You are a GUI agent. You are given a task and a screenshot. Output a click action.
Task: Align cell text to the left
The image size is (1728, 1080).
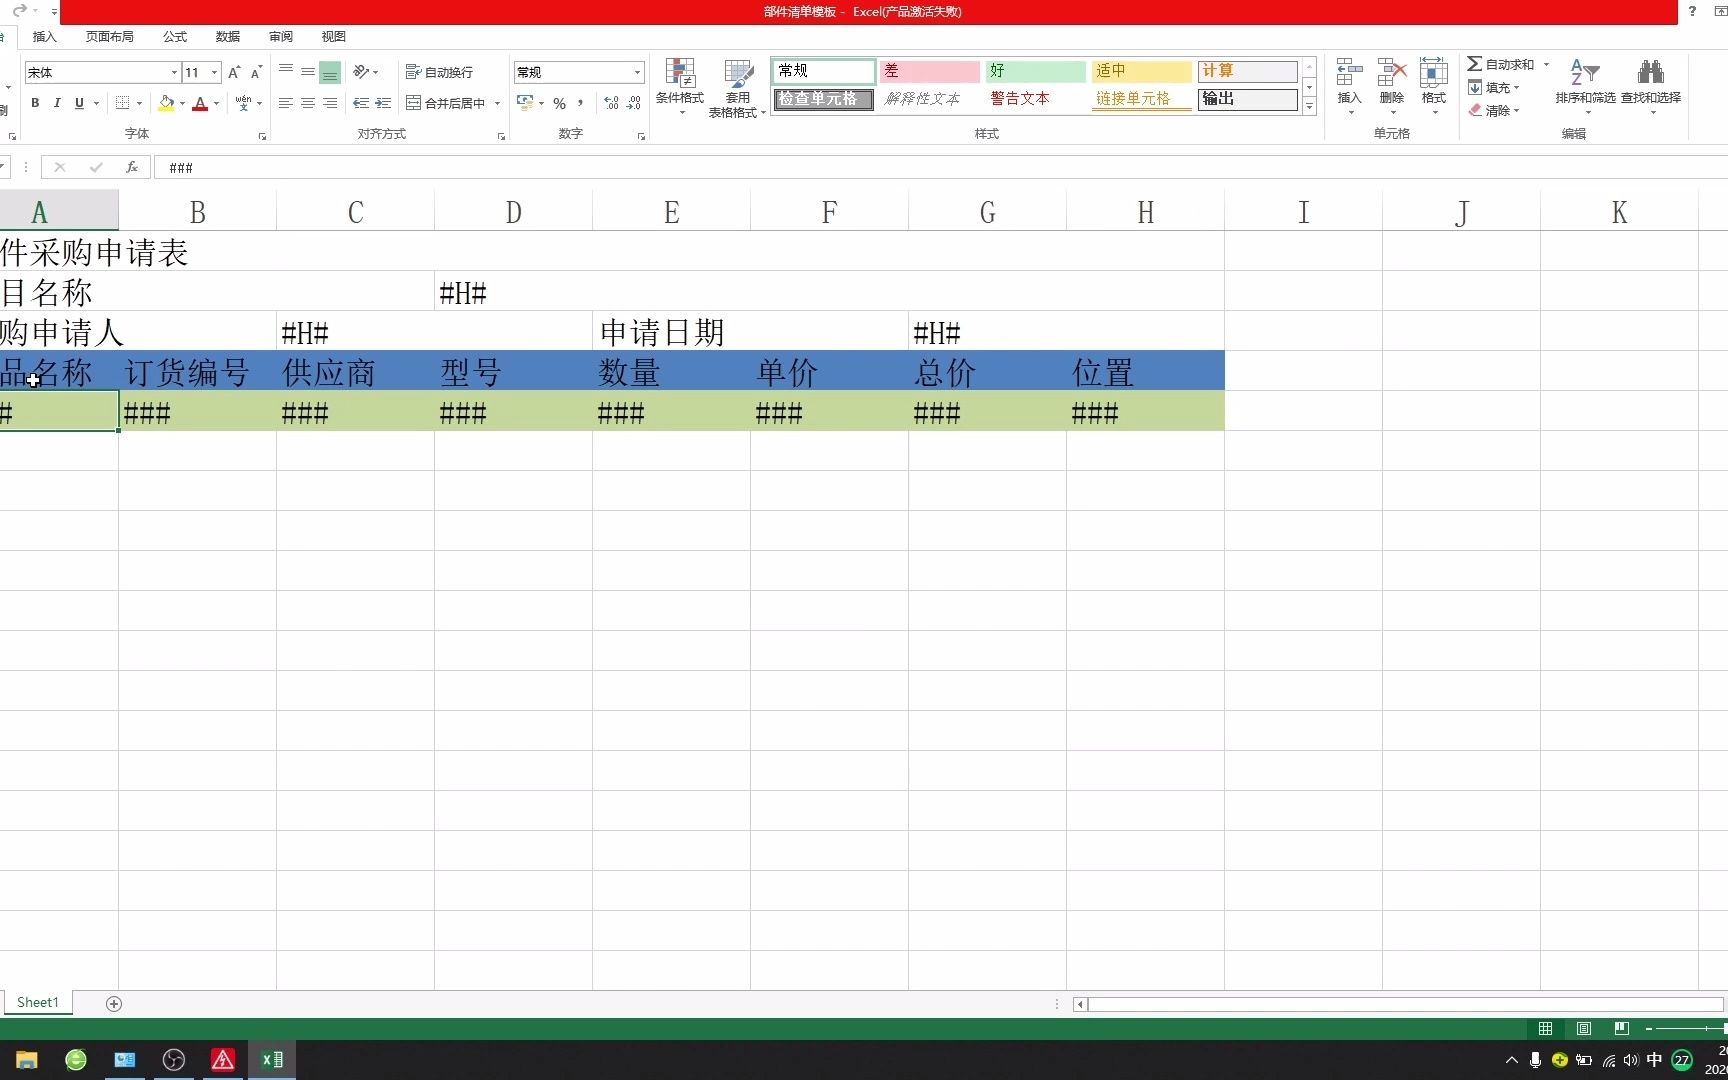[x=286, y=103]
